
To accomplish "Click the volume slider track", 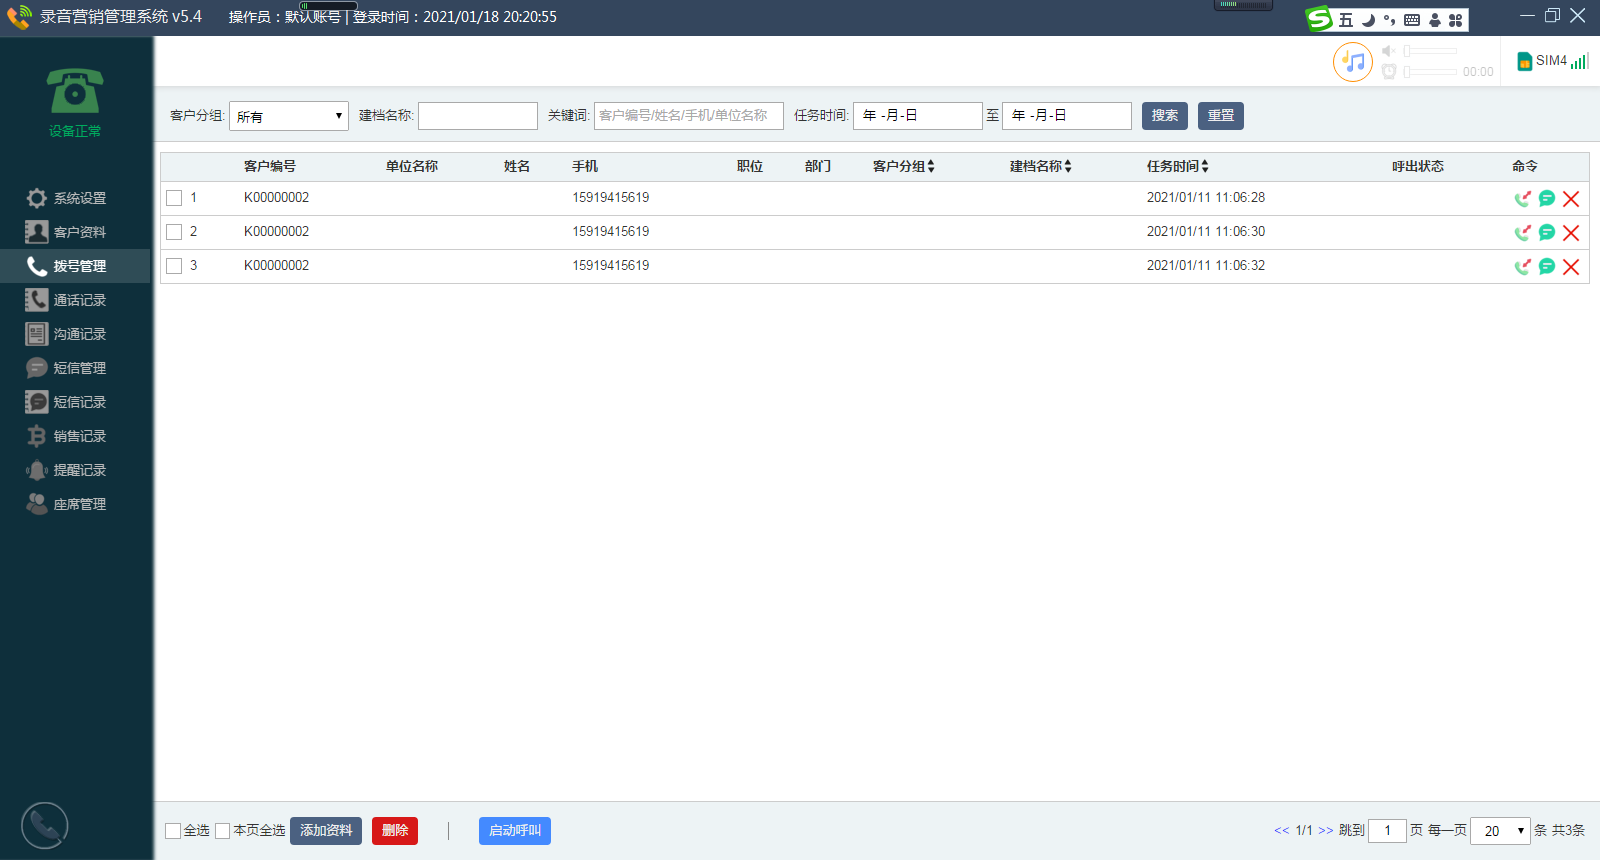I will tap(1432, 51).
